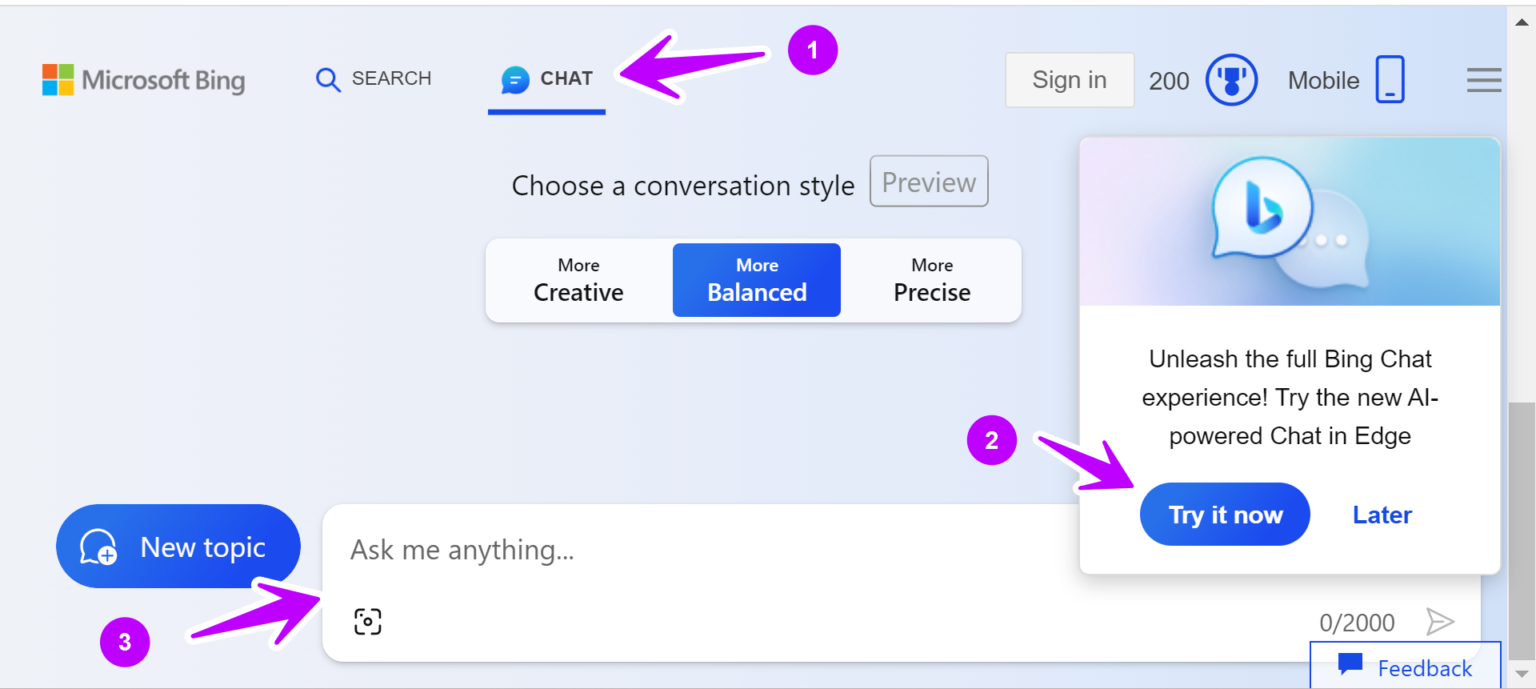Open the Feedback button
Viewport: 1536px width, 689px height.
[x=1406, y=667]
